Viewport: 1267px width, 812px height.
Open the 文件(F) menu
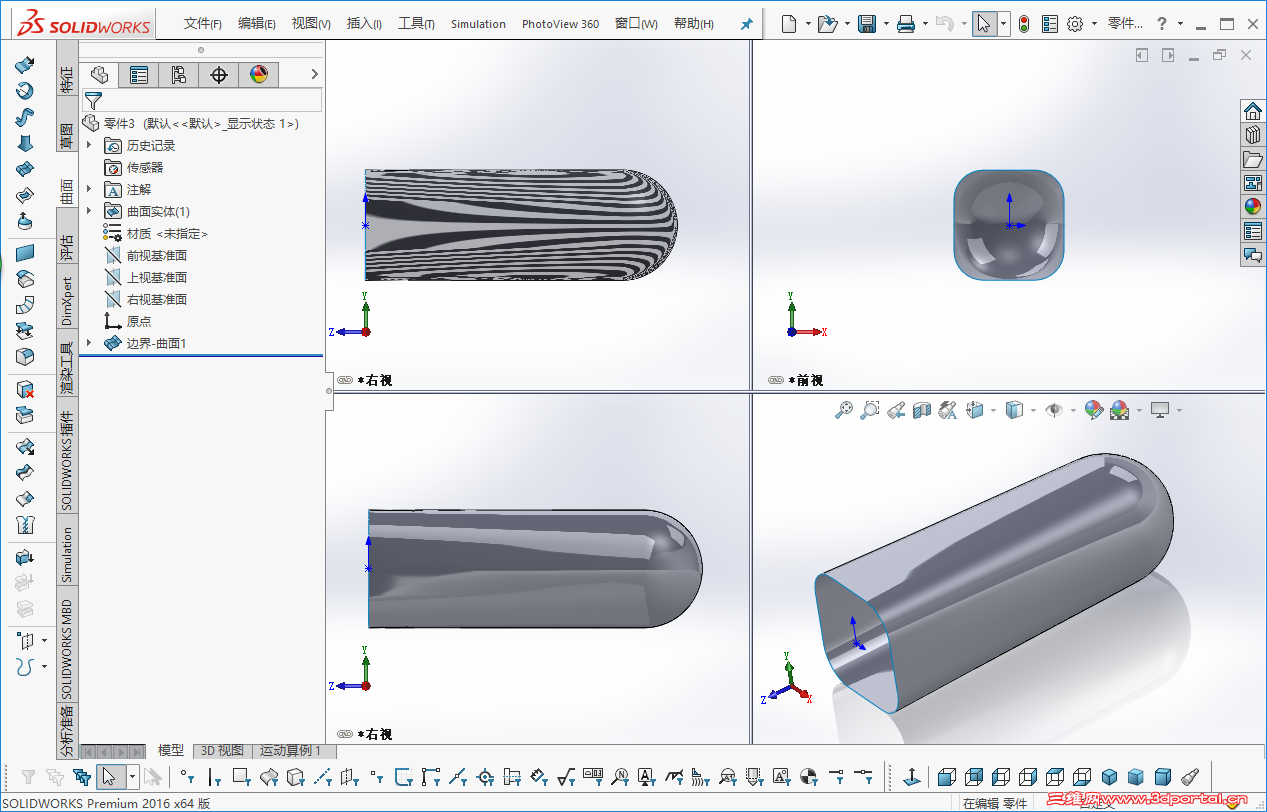(203, 24)
